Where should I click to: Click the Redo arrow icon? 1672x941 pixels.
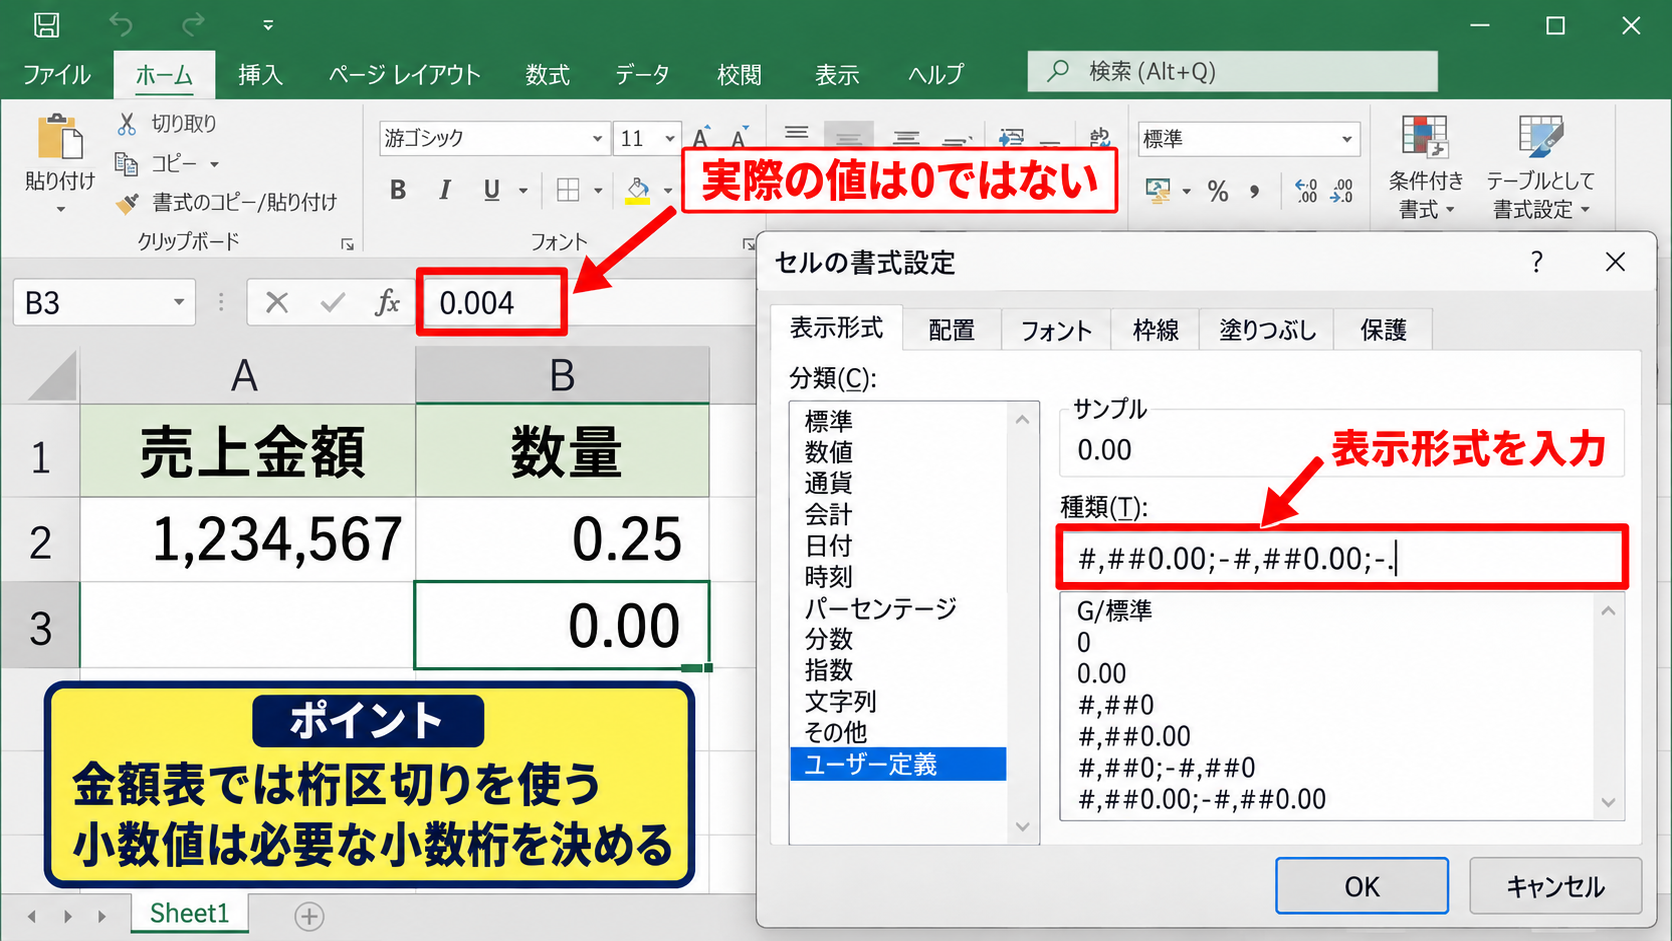[x=193, y=24]
